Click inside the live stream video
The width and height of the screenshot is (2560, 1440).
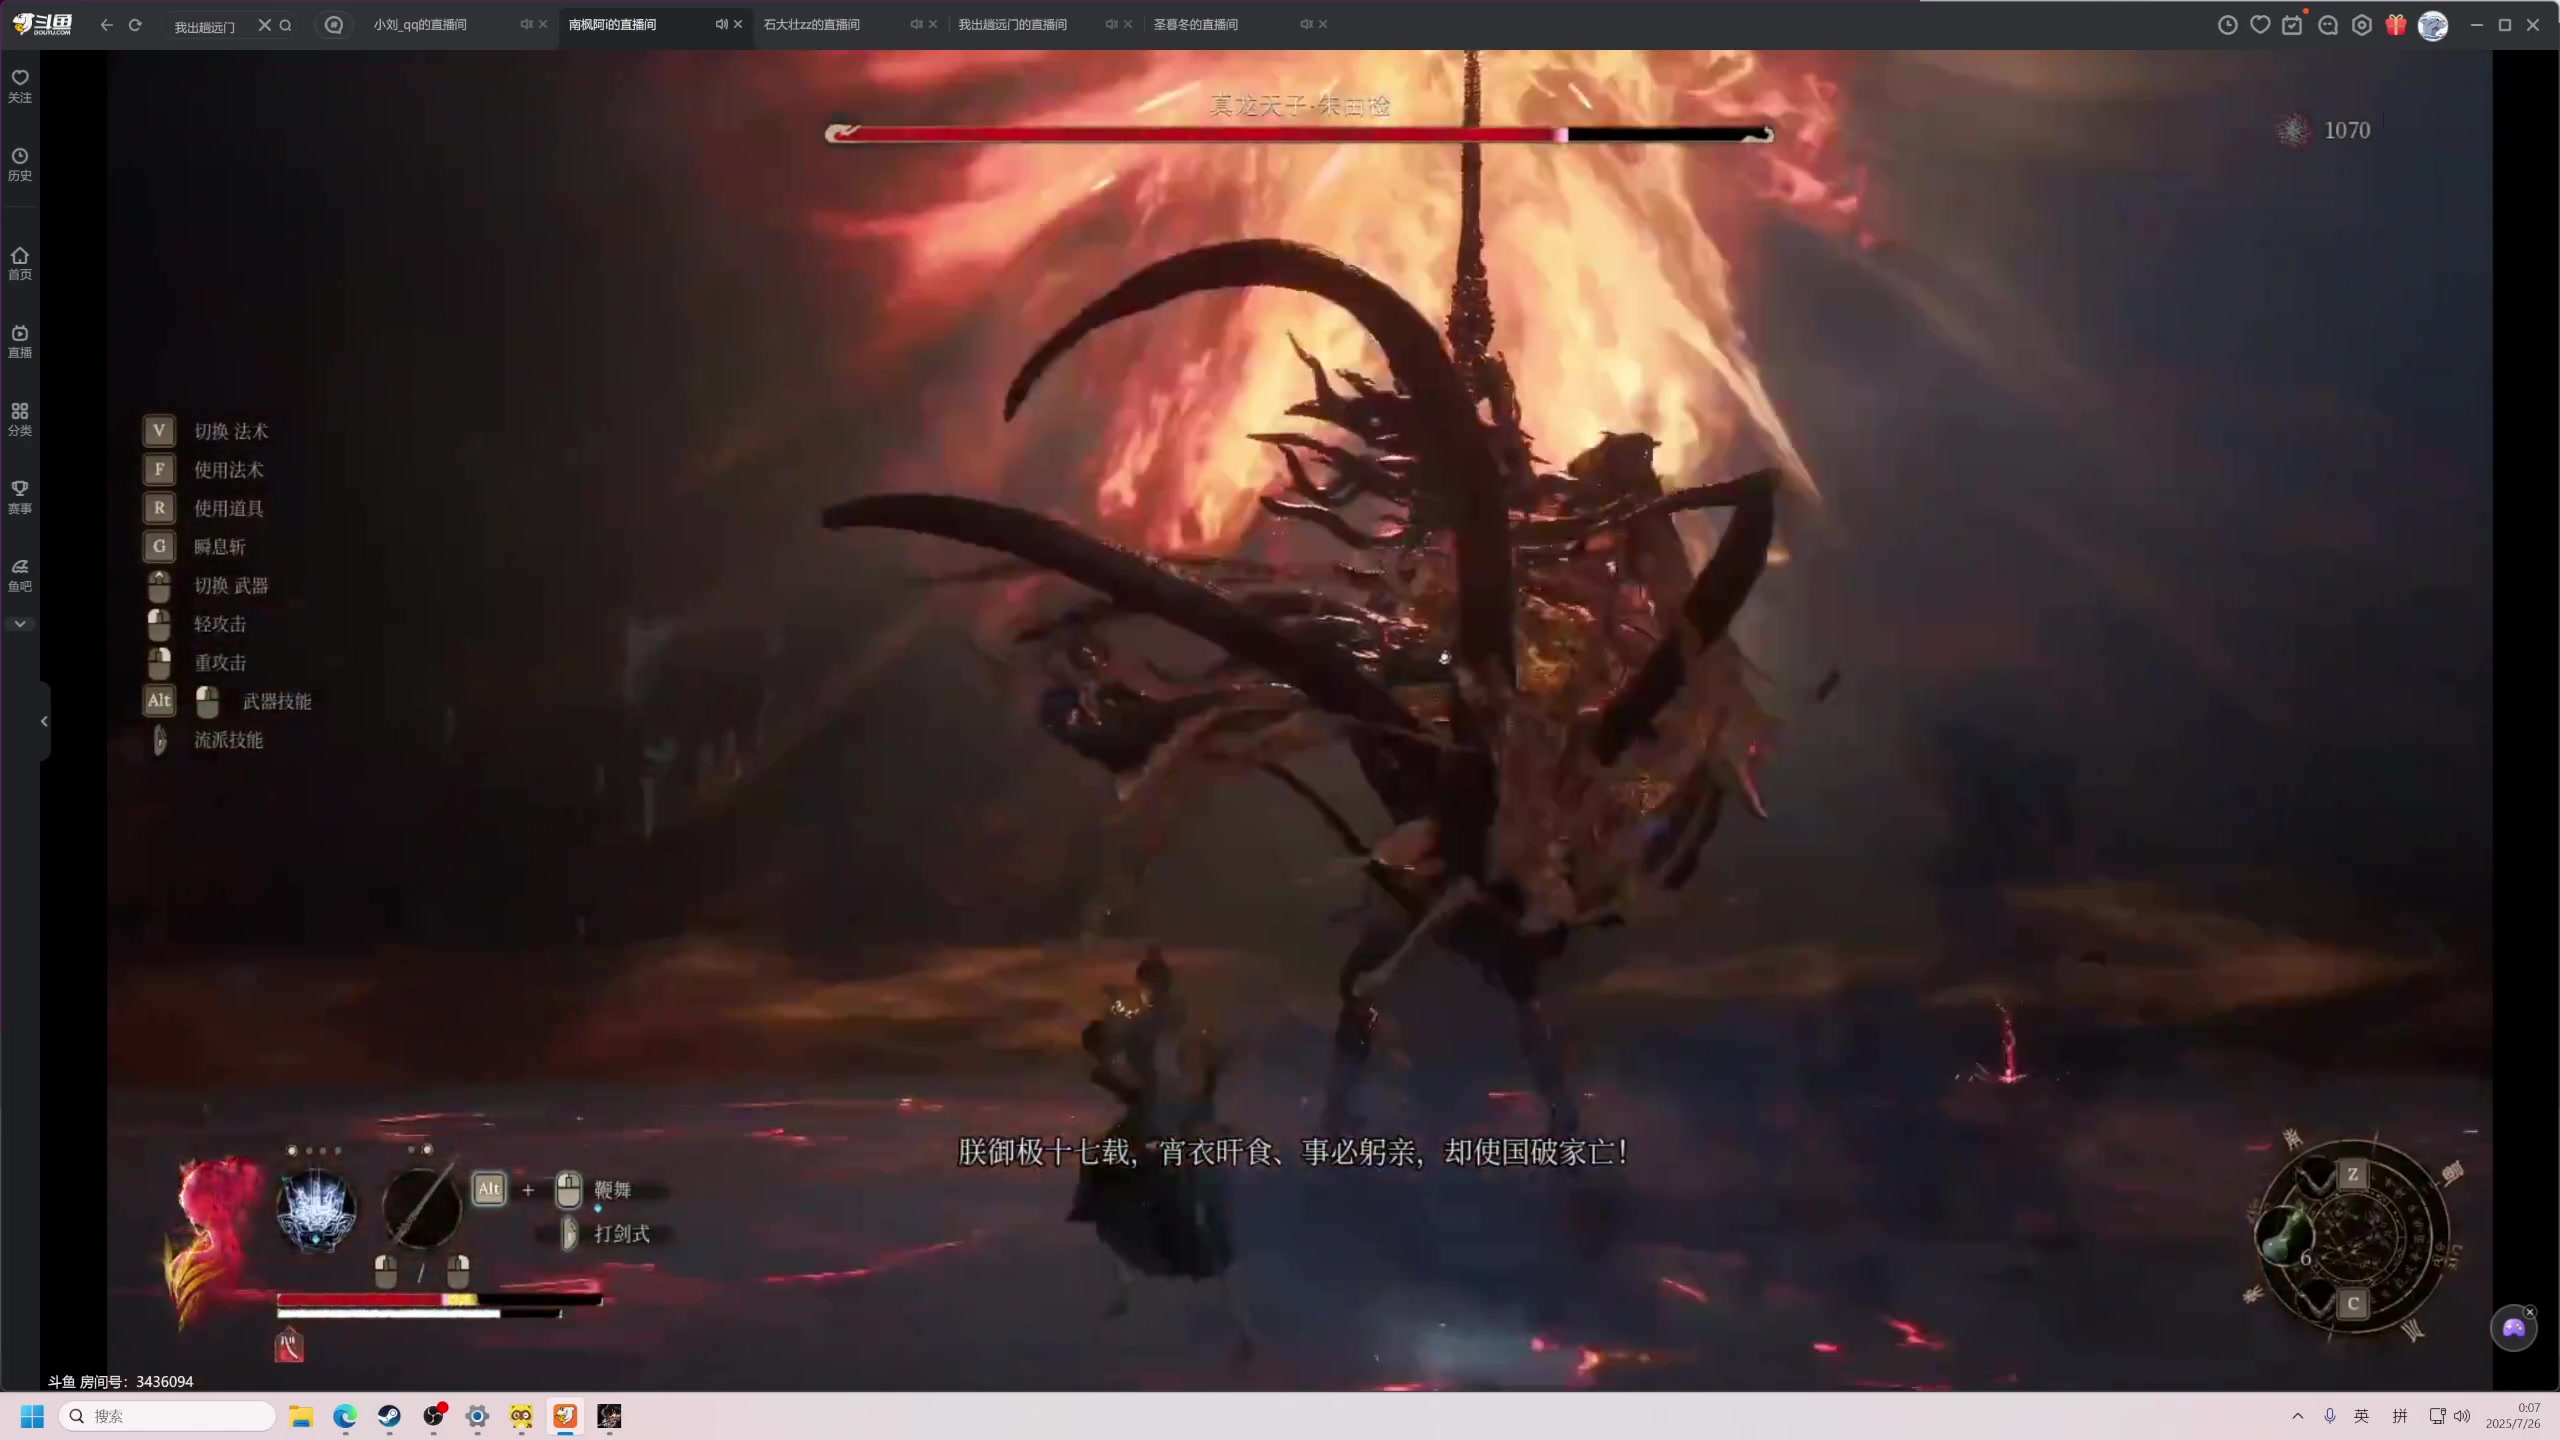click(1300, 720)
